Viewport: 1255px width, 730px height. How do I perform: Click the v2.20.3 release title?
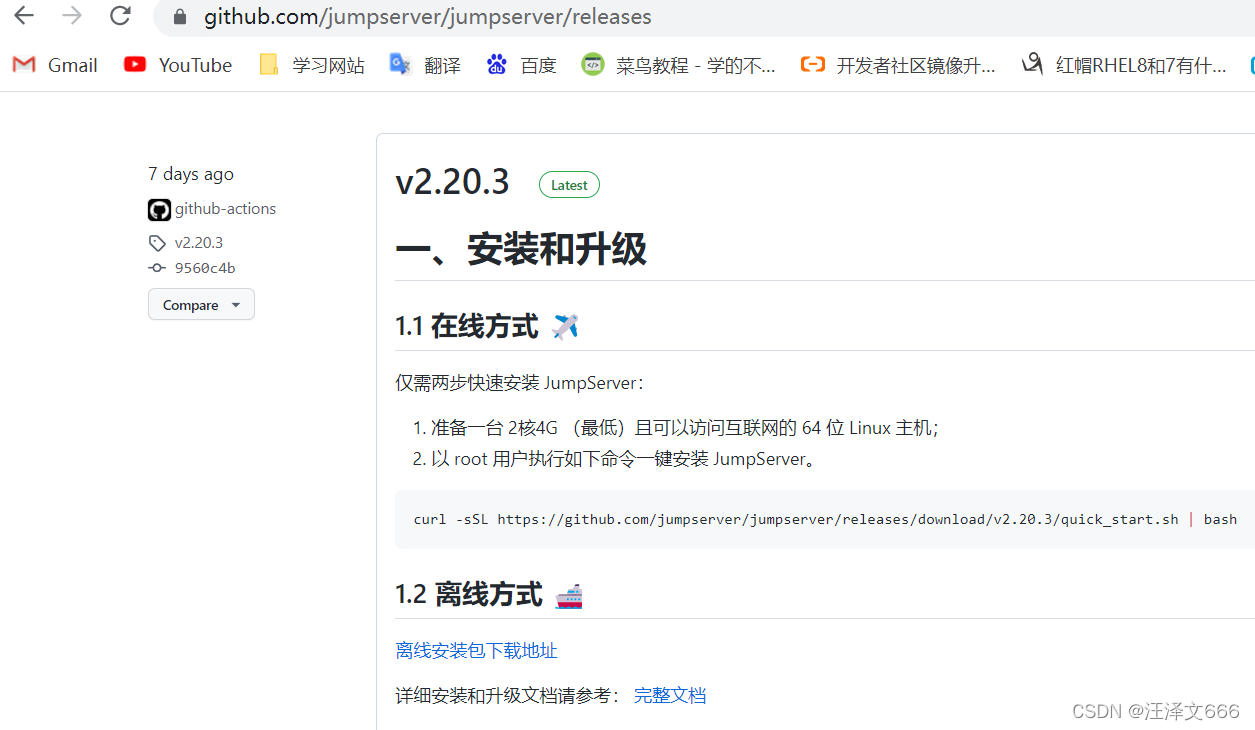coord(453,182)
